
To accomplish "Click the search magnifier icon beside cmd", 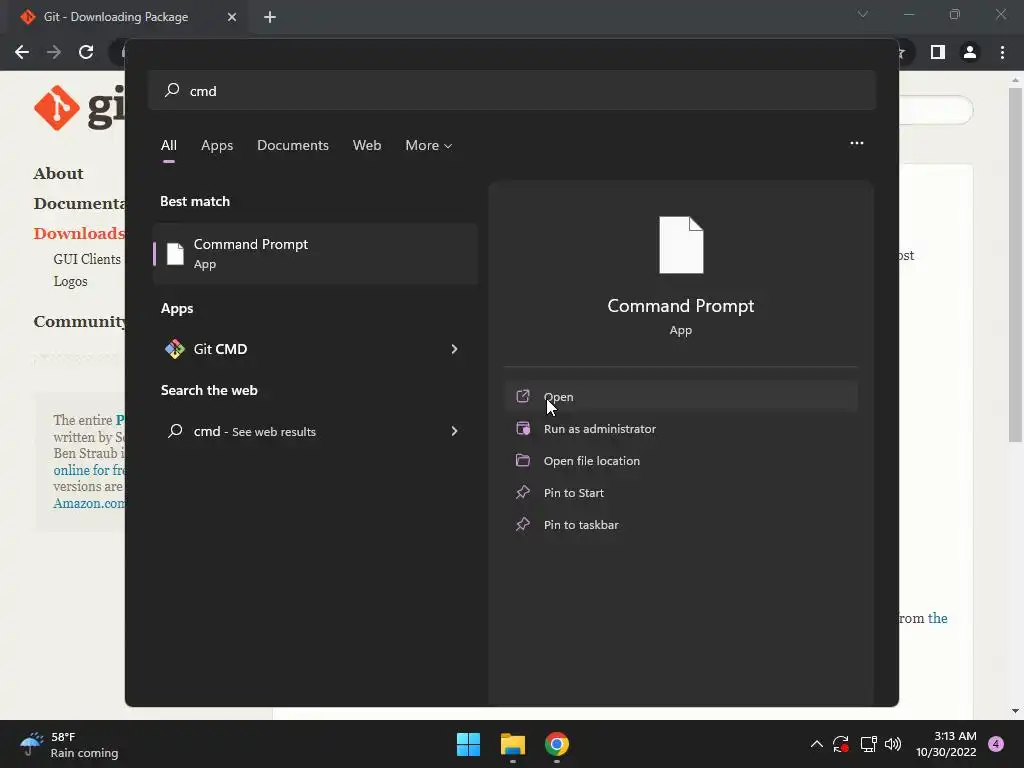I will point(172,90).
